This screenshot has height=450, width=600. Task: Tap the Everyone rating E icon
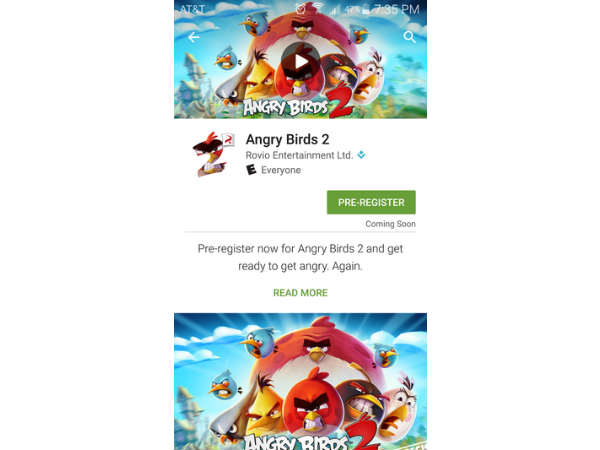coord(251,170)
